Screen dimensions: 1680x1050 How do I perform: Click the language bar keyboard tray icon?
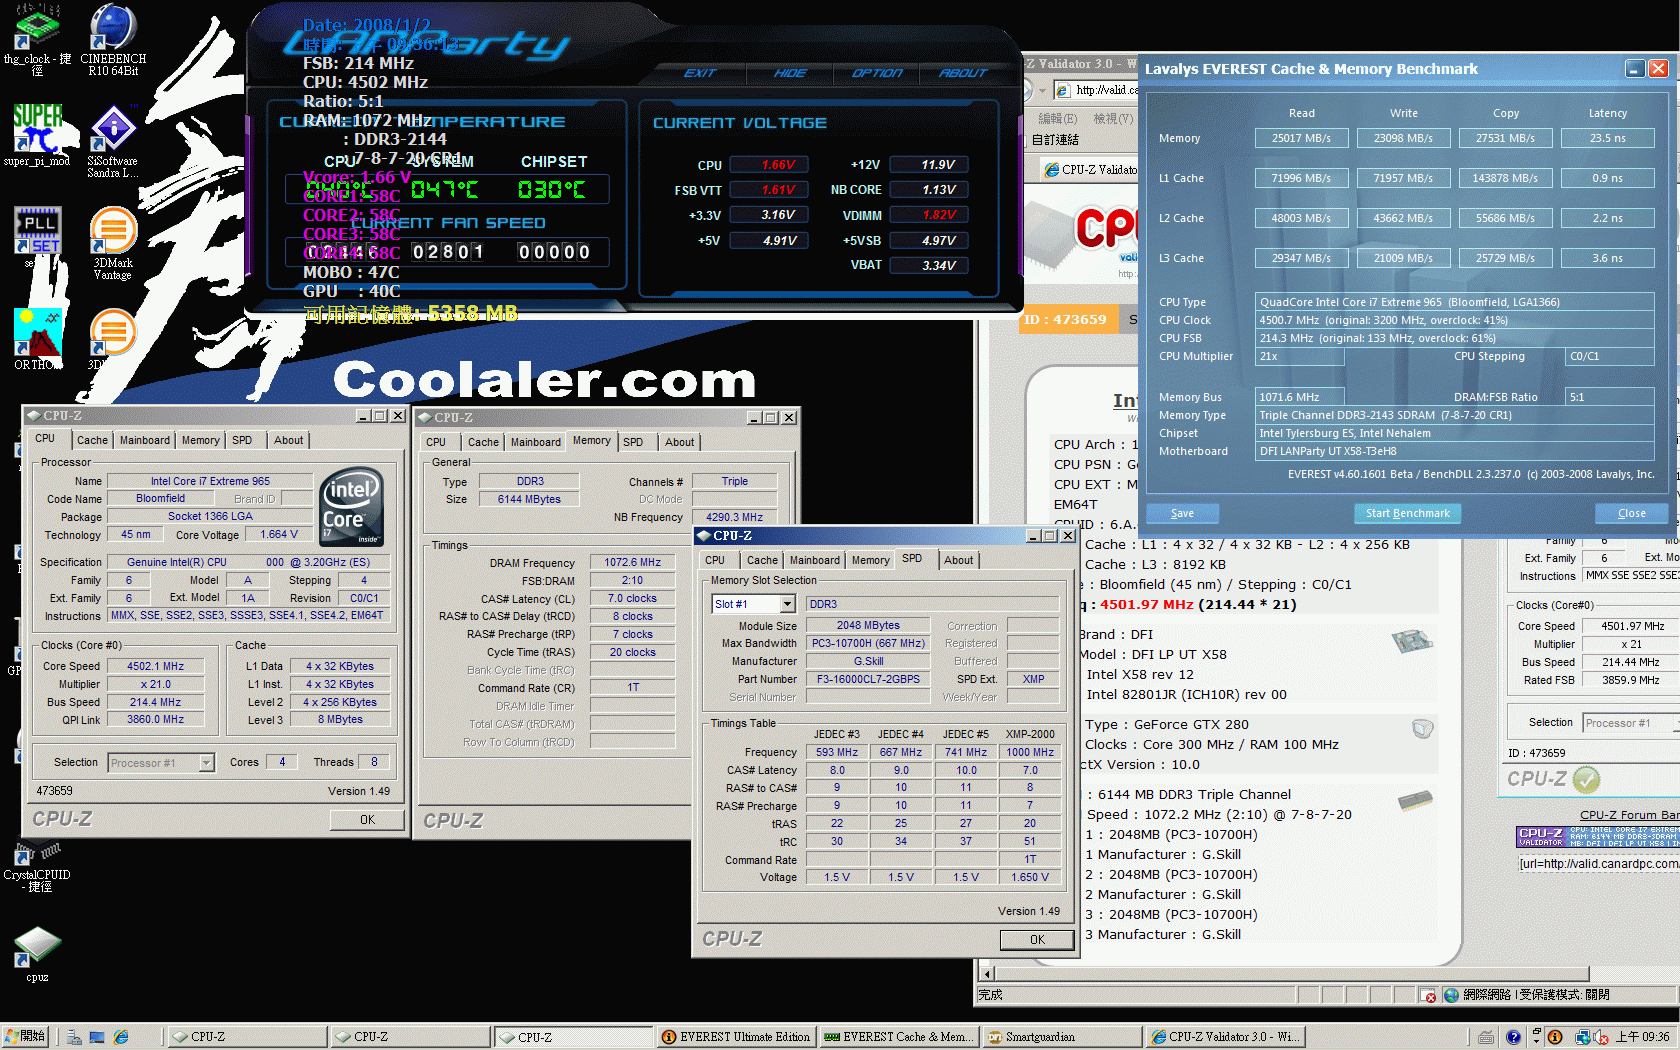point(1487,1037)
